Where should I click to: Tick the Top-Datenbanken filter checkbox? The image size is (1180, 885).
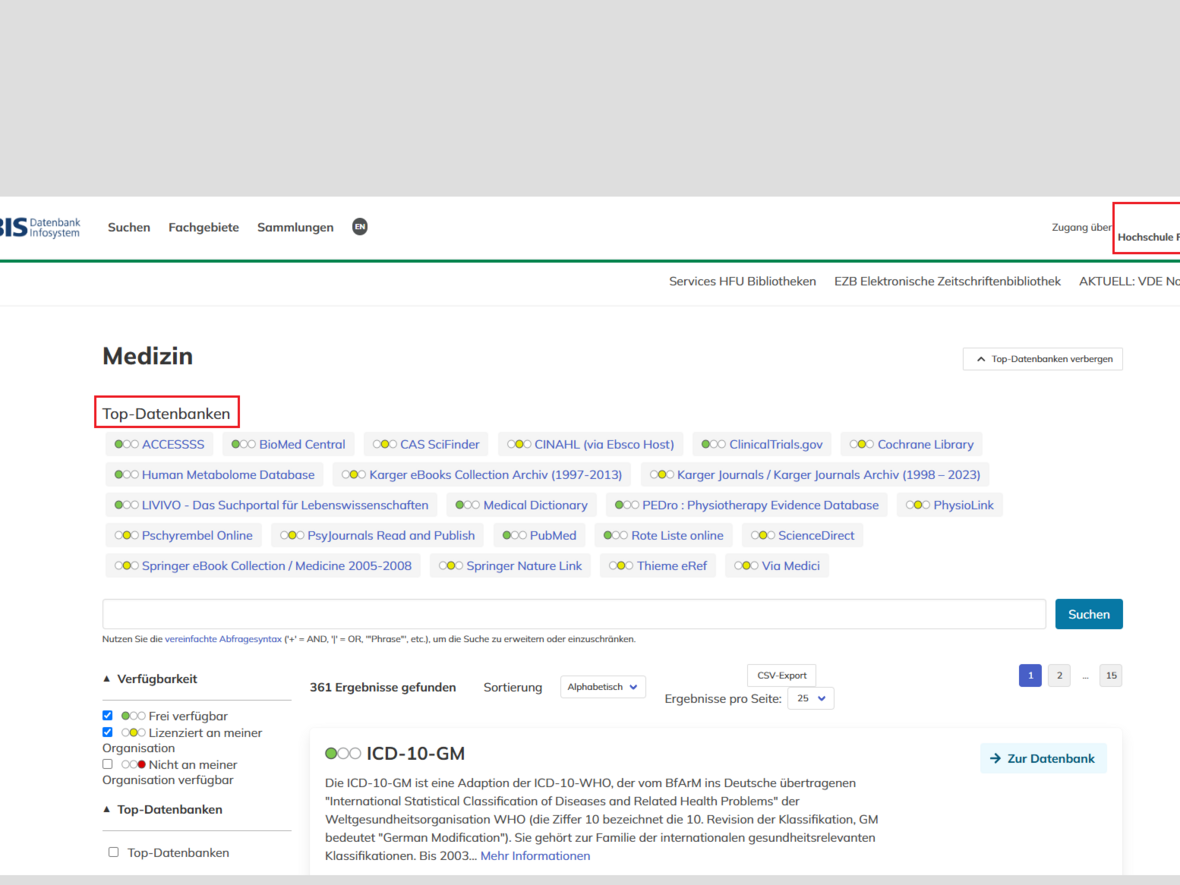pyautogui.click(x=113, y=853)
